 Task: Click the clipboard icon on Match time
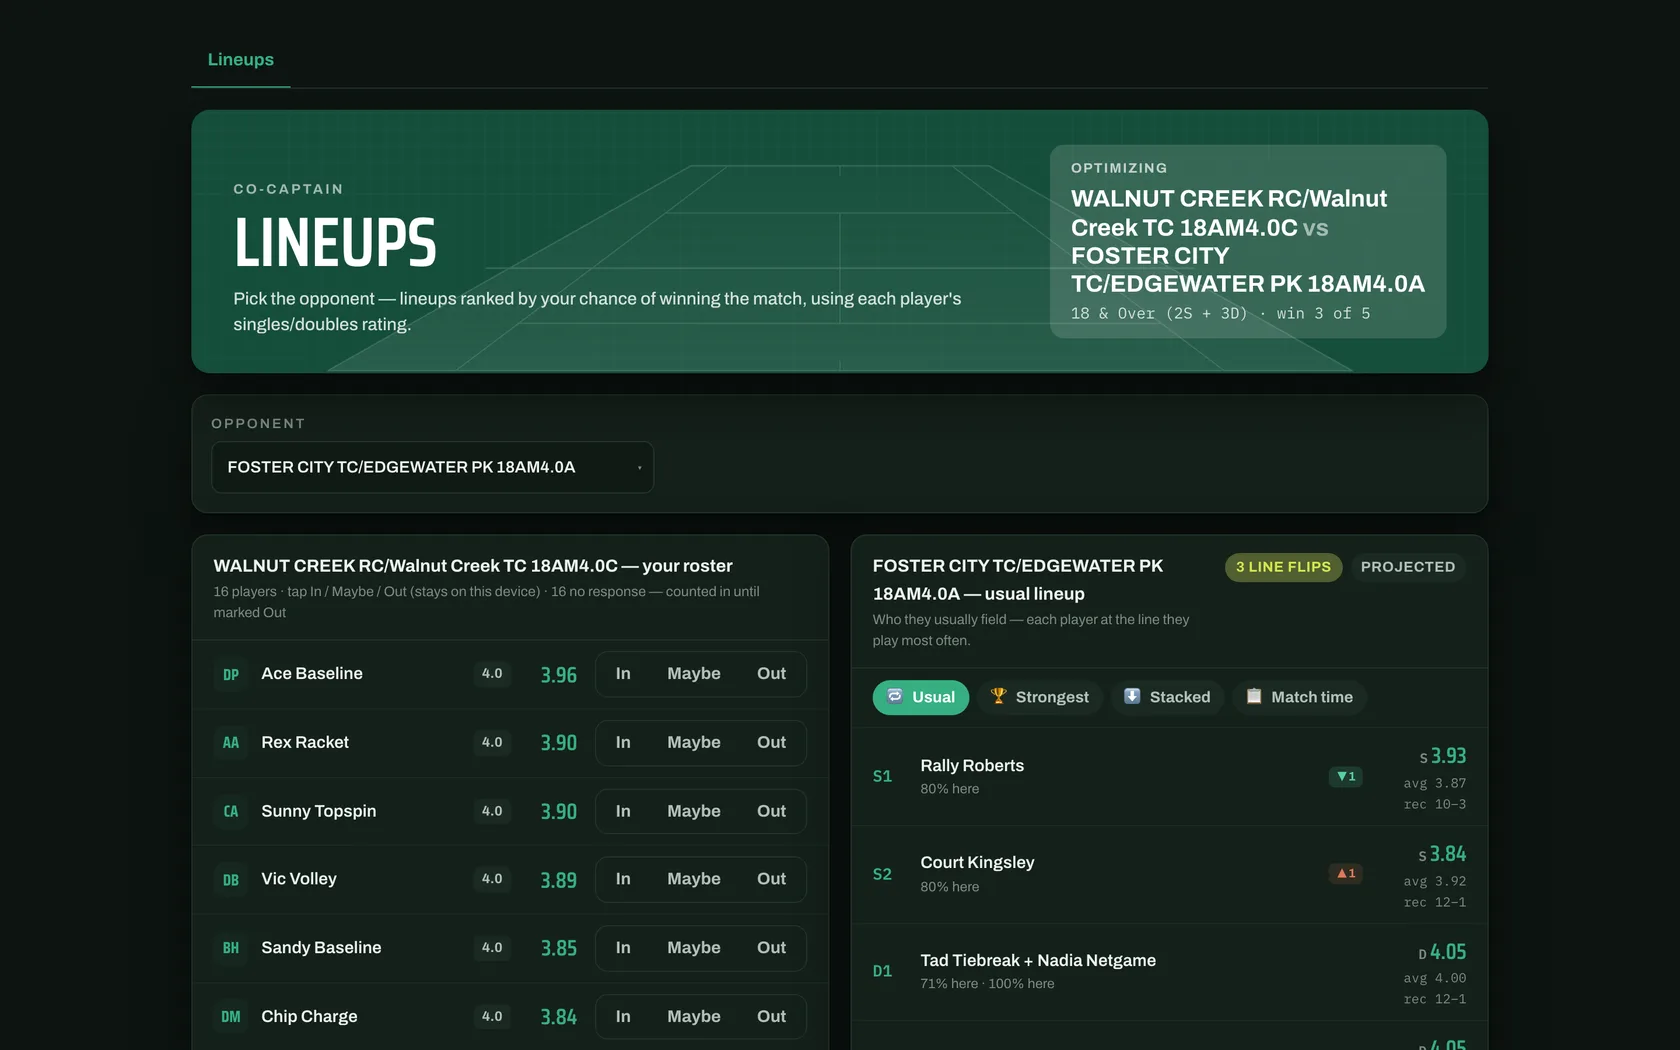coord(1254,696)
